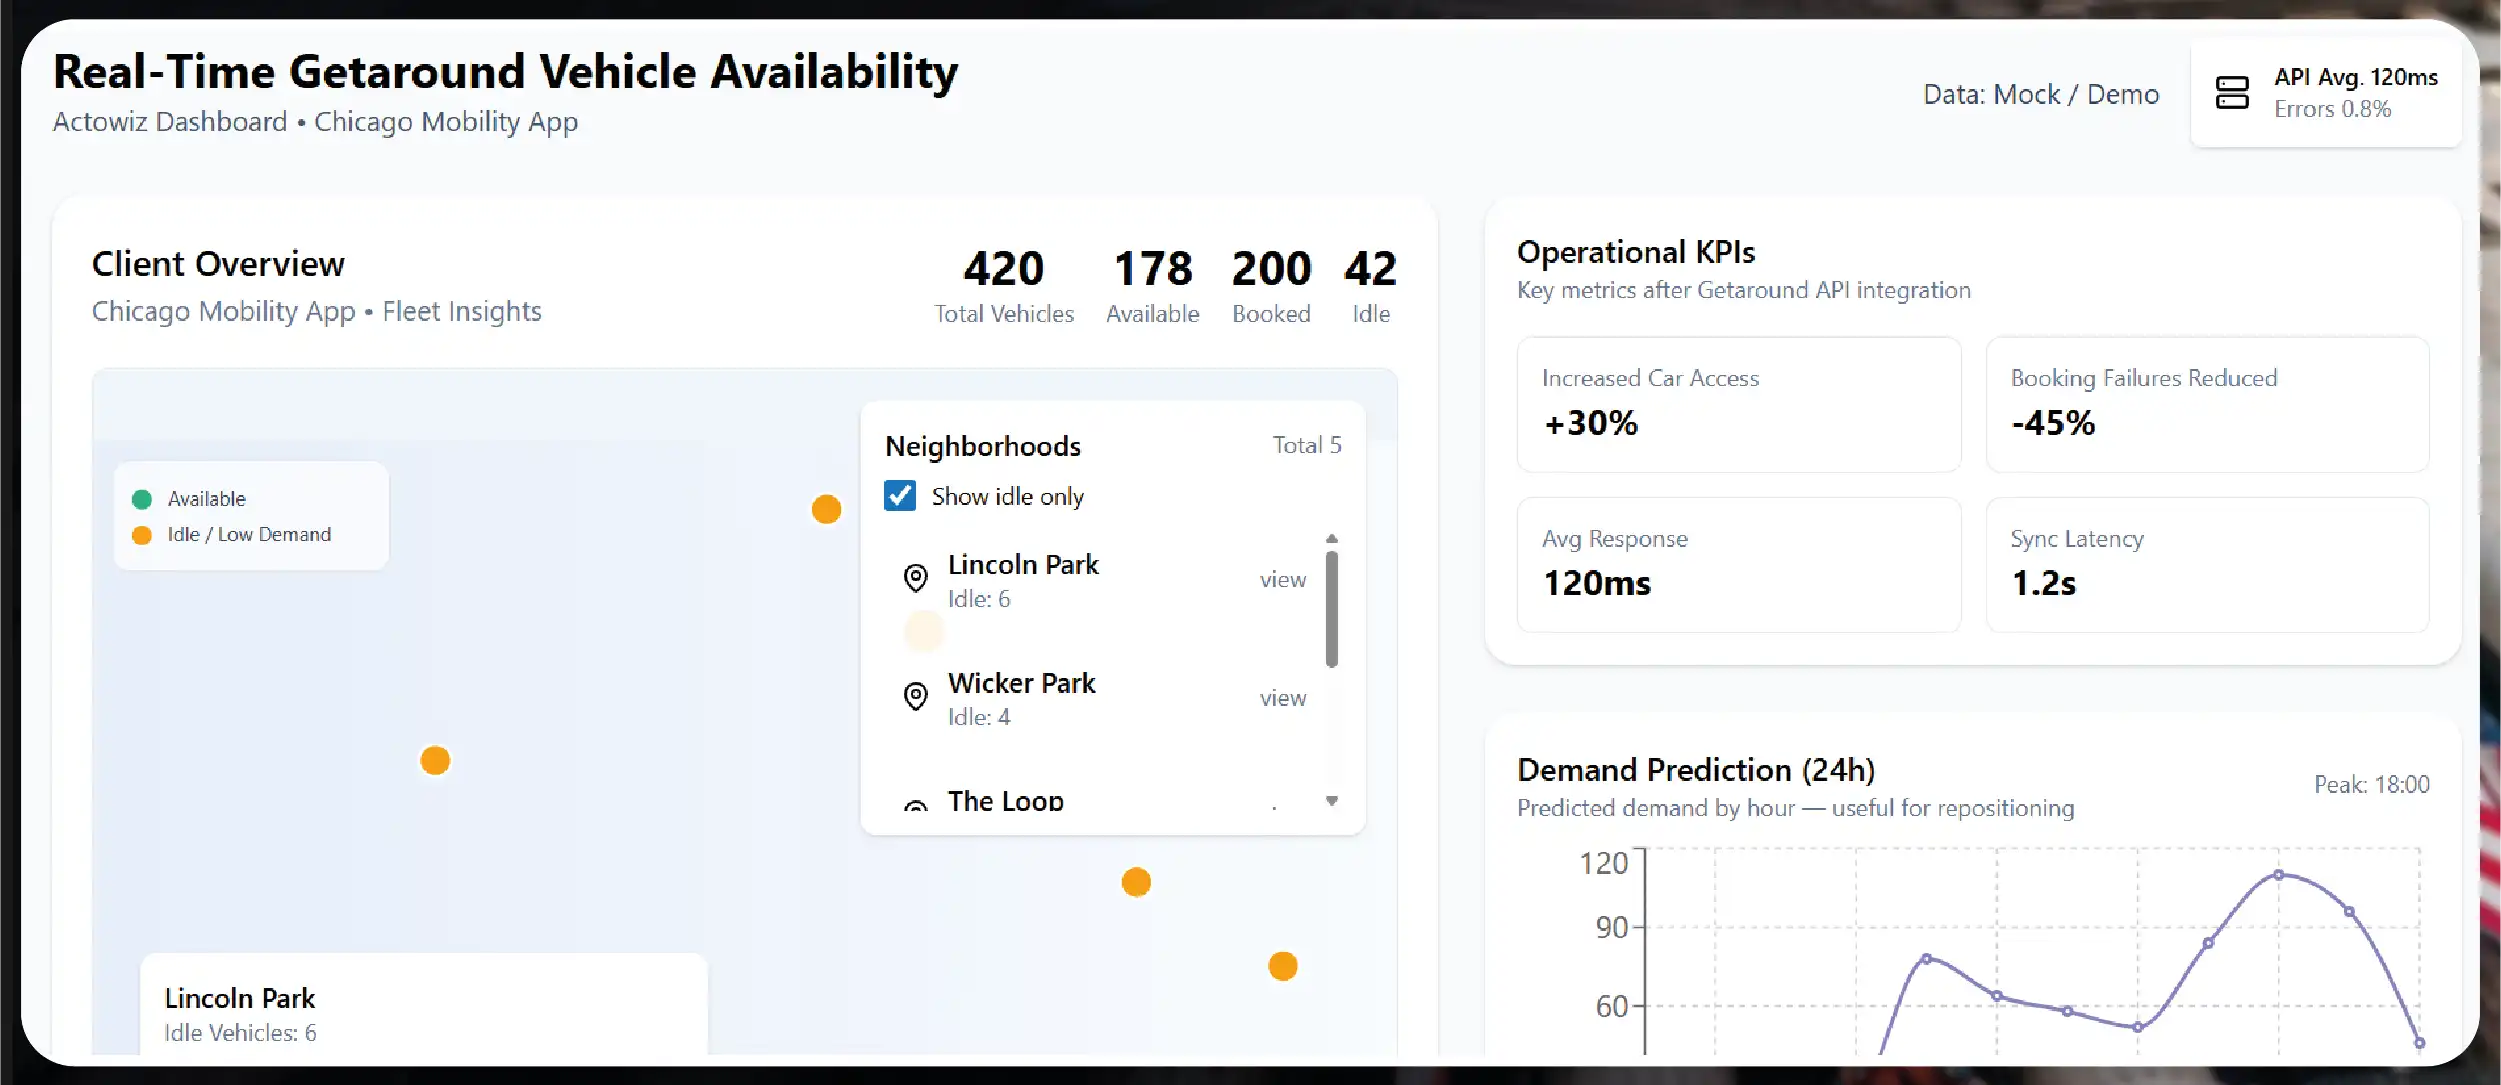Click the Booking Failures Reduced KPI card

click(2207, 404)
